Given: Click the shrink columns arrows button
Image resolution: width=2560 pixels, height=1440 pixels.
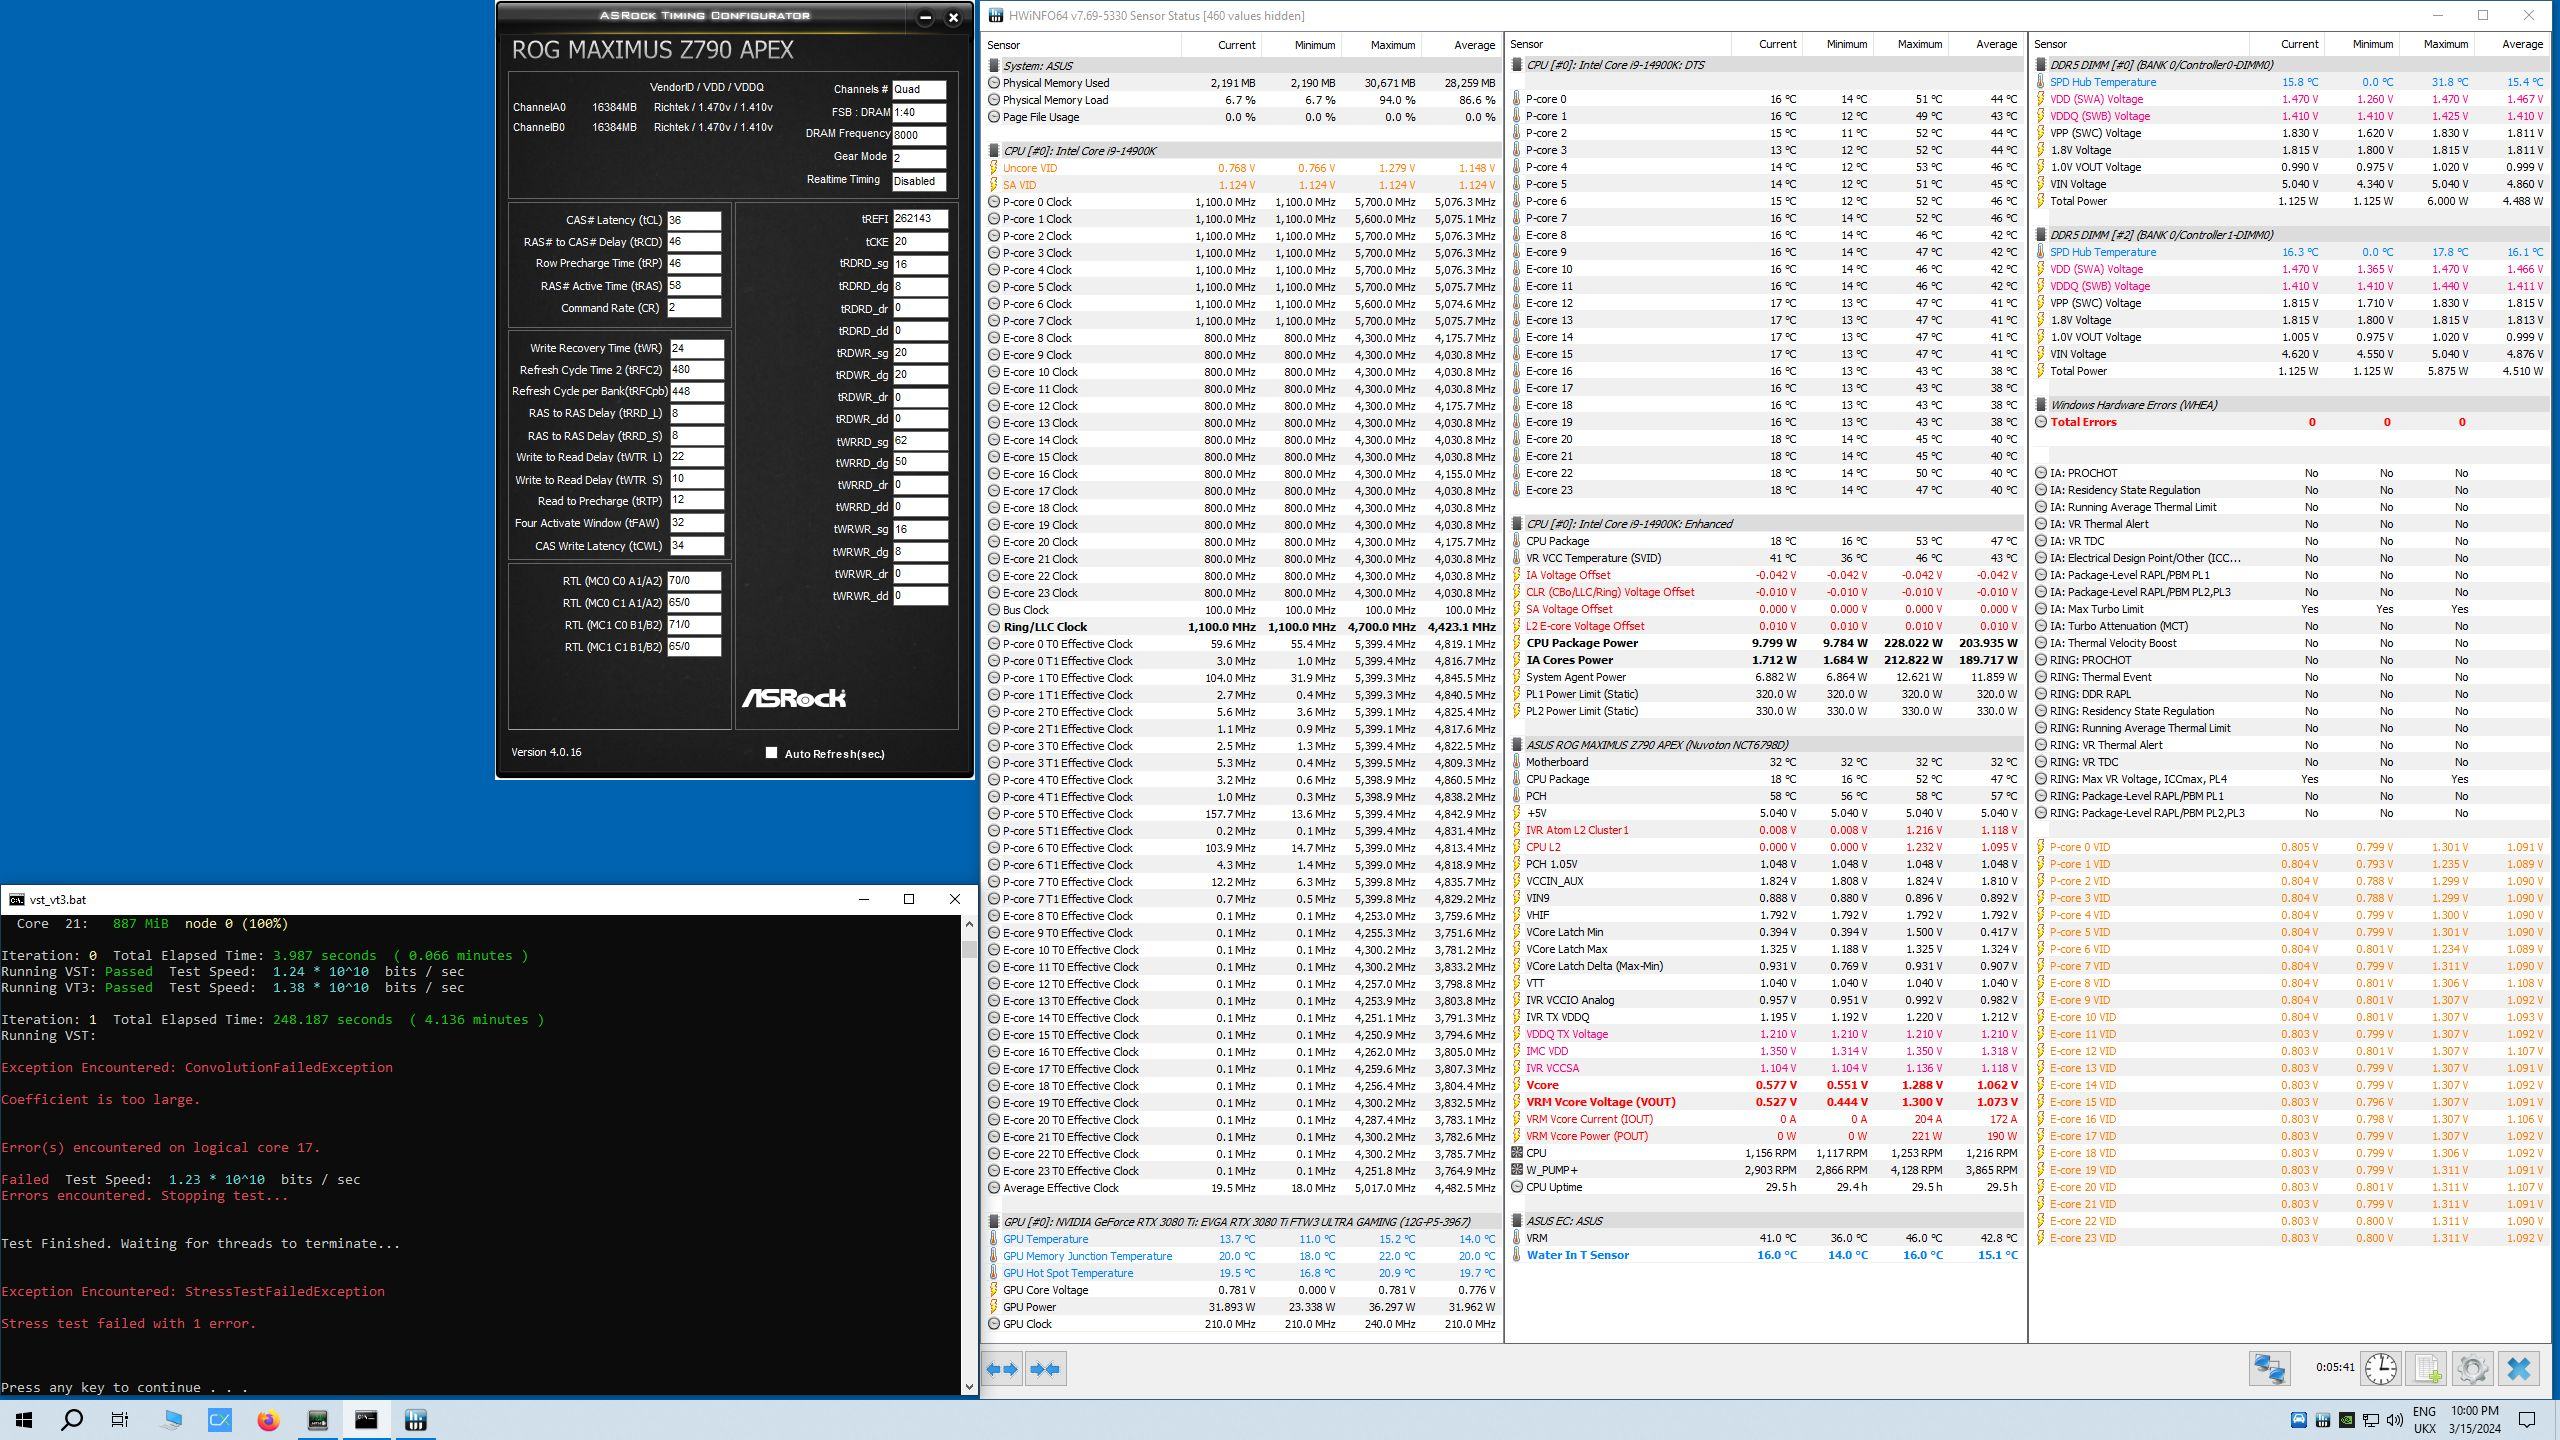Looking at the screenshot, I should coord(1045,1369).
